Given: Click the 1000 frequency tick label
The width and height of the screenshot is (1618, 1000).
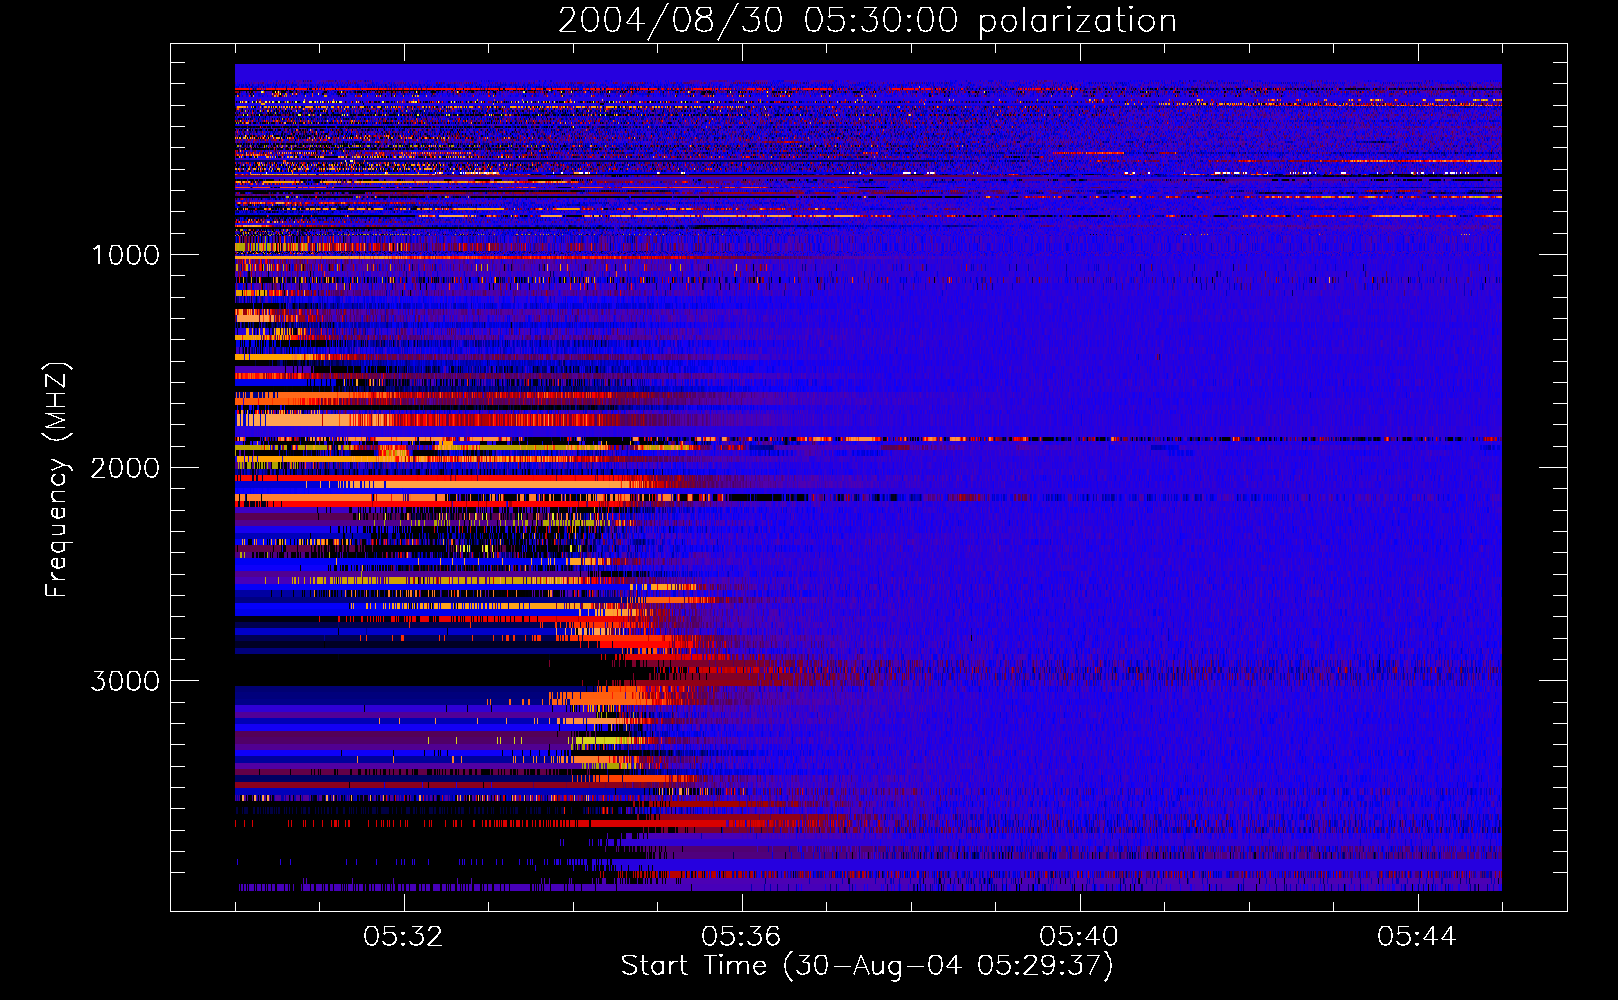Looking at the screenshot, I should coord(125,255).
